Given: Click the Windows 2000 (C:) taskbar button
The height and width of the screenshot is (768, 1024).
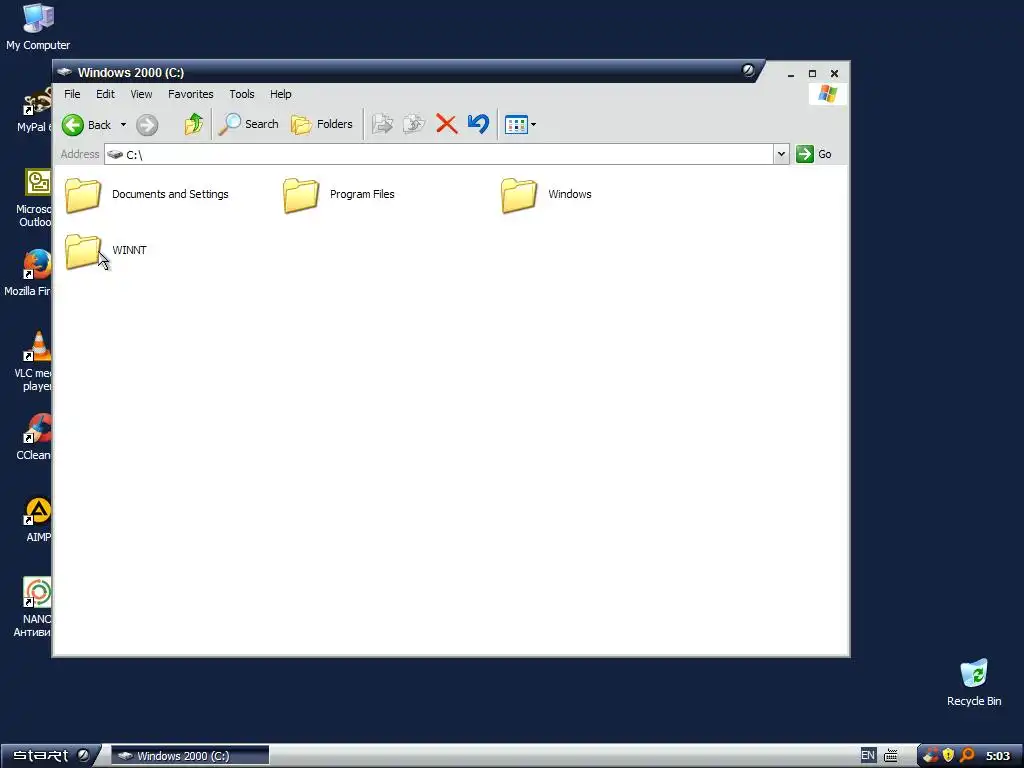Looking at the screenshot, I should click(190, 756).
